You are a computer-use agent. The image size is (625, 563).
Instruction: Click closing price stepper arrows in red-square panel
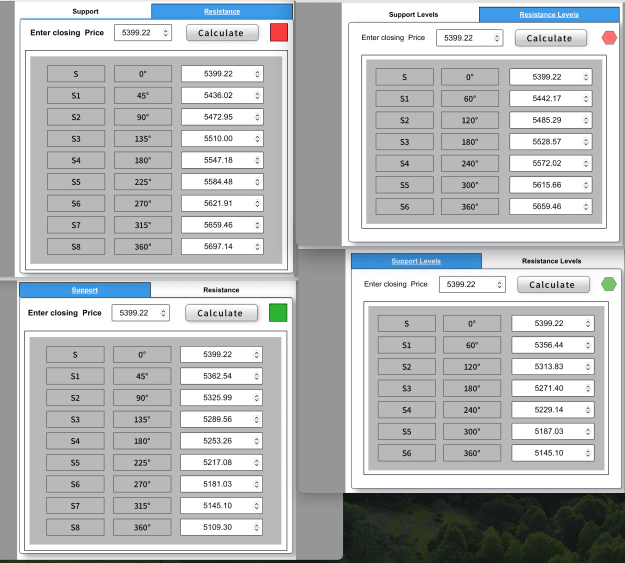point(165,33)
